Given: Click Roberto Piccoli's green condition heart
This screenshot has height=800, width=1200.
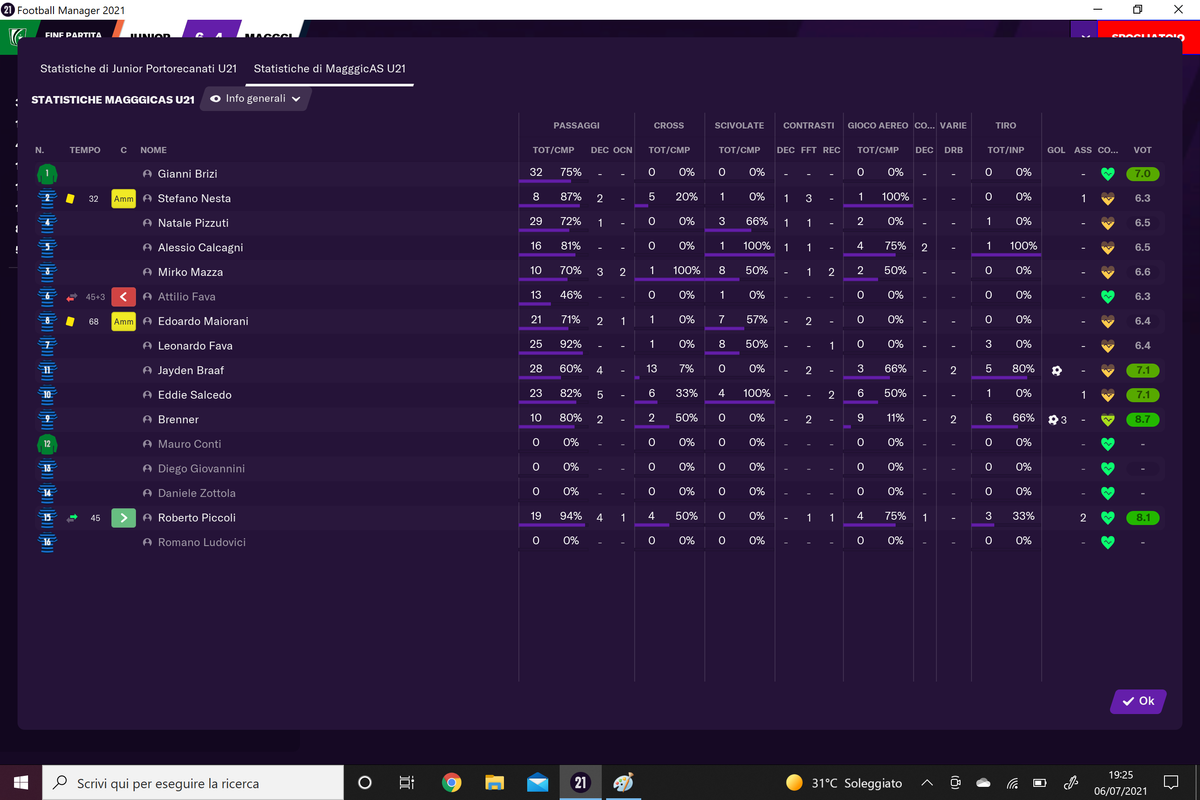Looking at the screenshot, I should tap(1107, 518).
